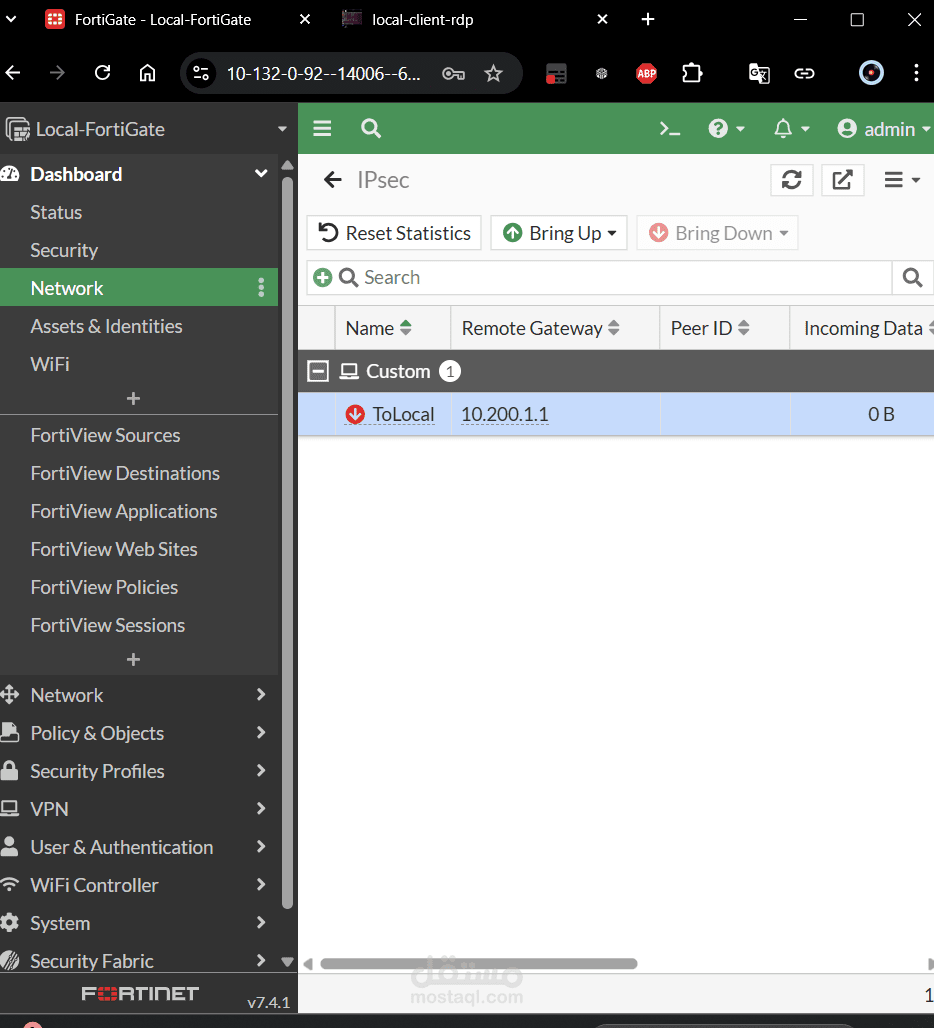Bookmark this page with star icon
The image size is (934, 1028).
tap(493, 73)
